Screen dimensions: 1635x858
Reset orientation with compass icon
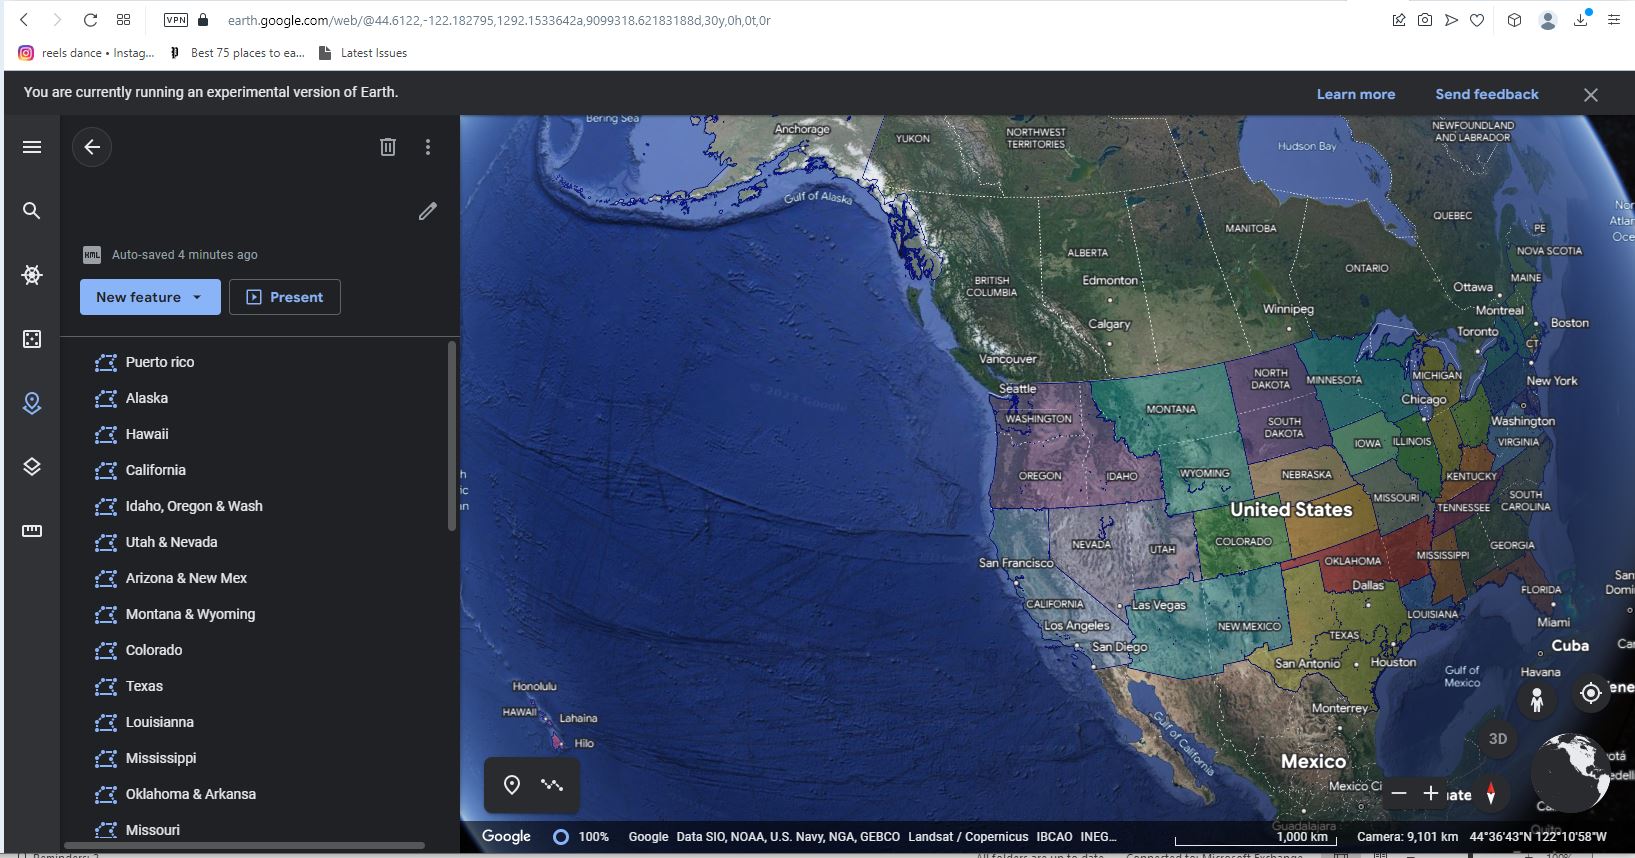click(1491, 793)
